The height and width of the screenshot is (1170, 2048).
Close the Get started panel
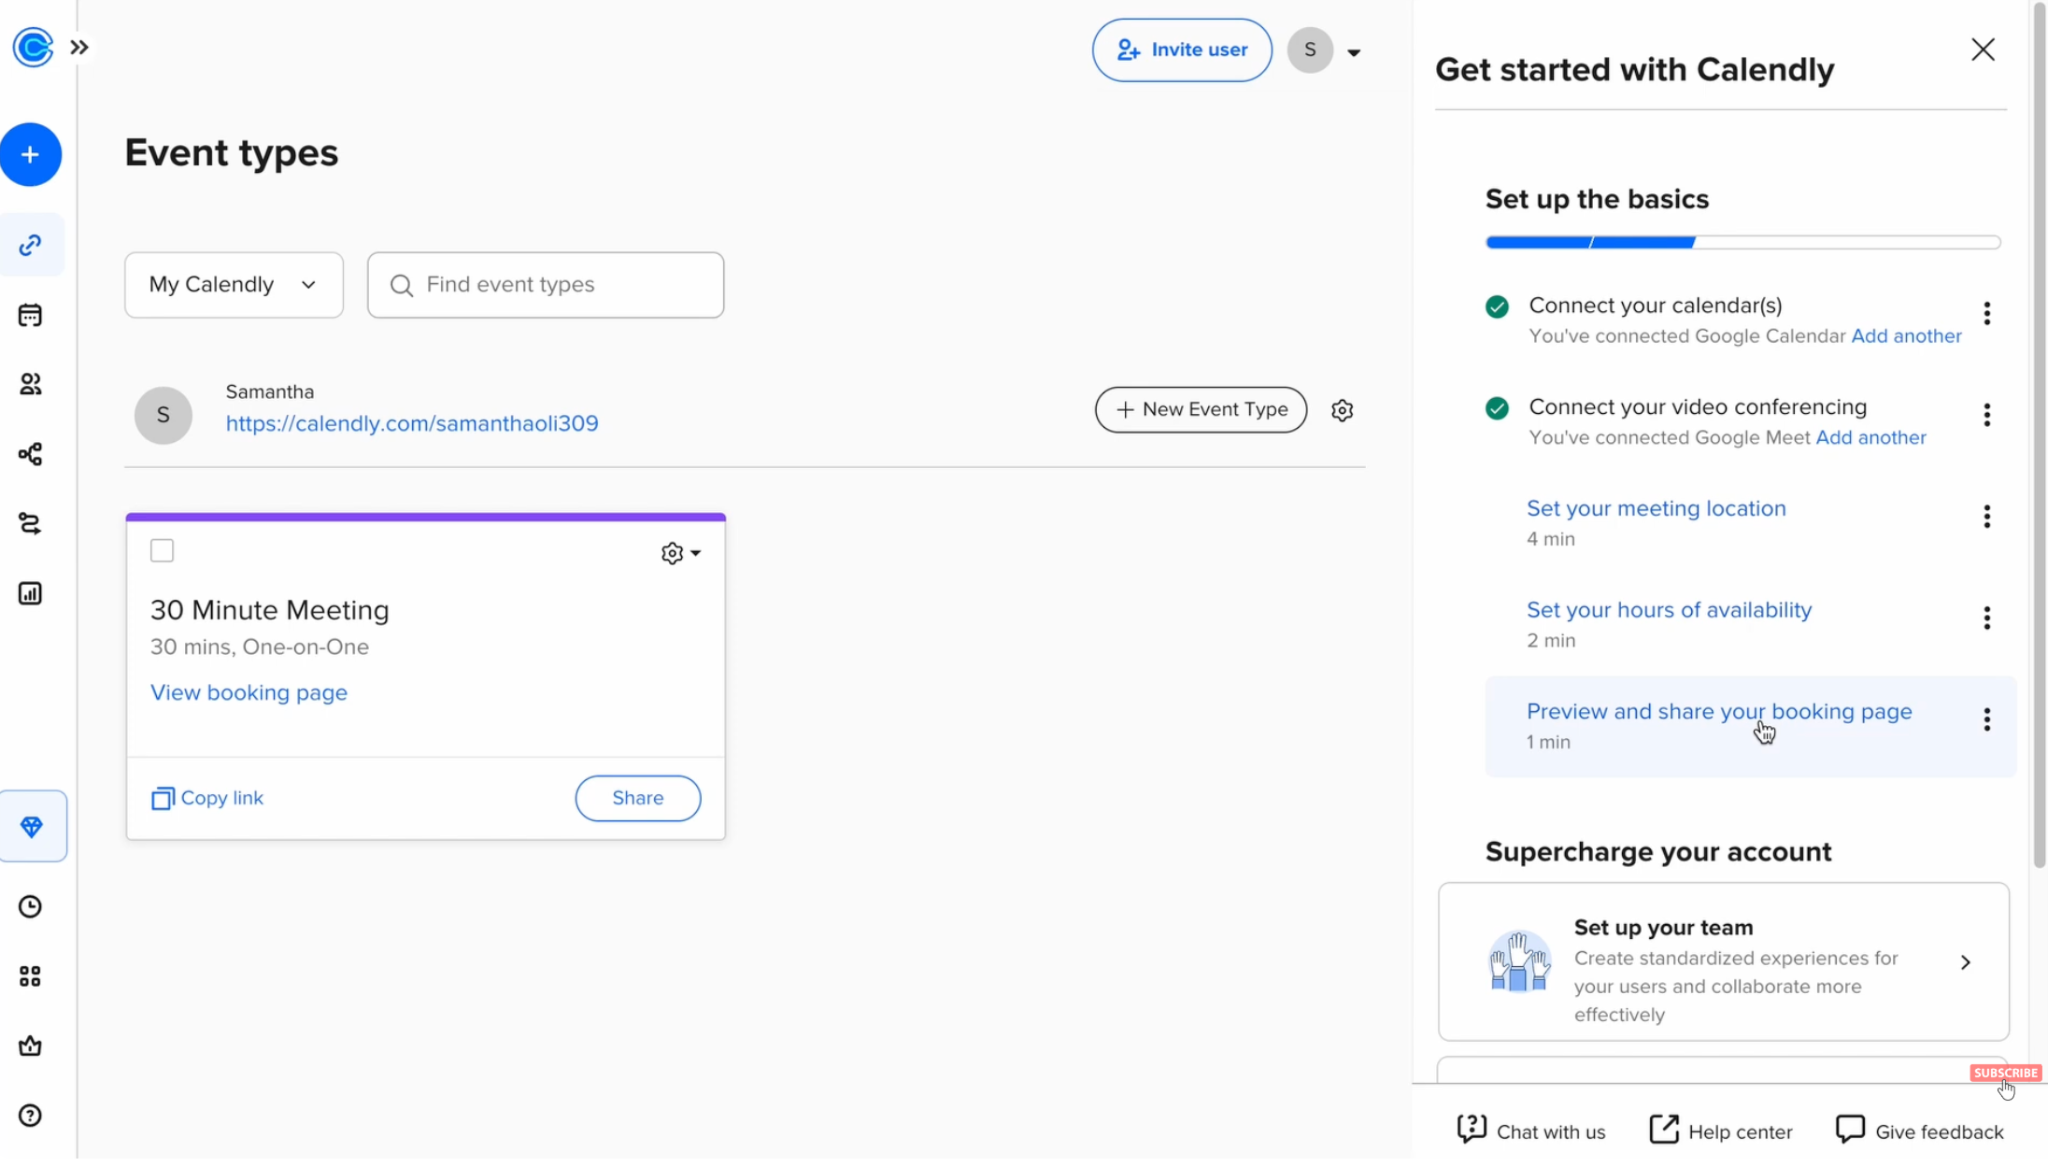[1983, 50]
